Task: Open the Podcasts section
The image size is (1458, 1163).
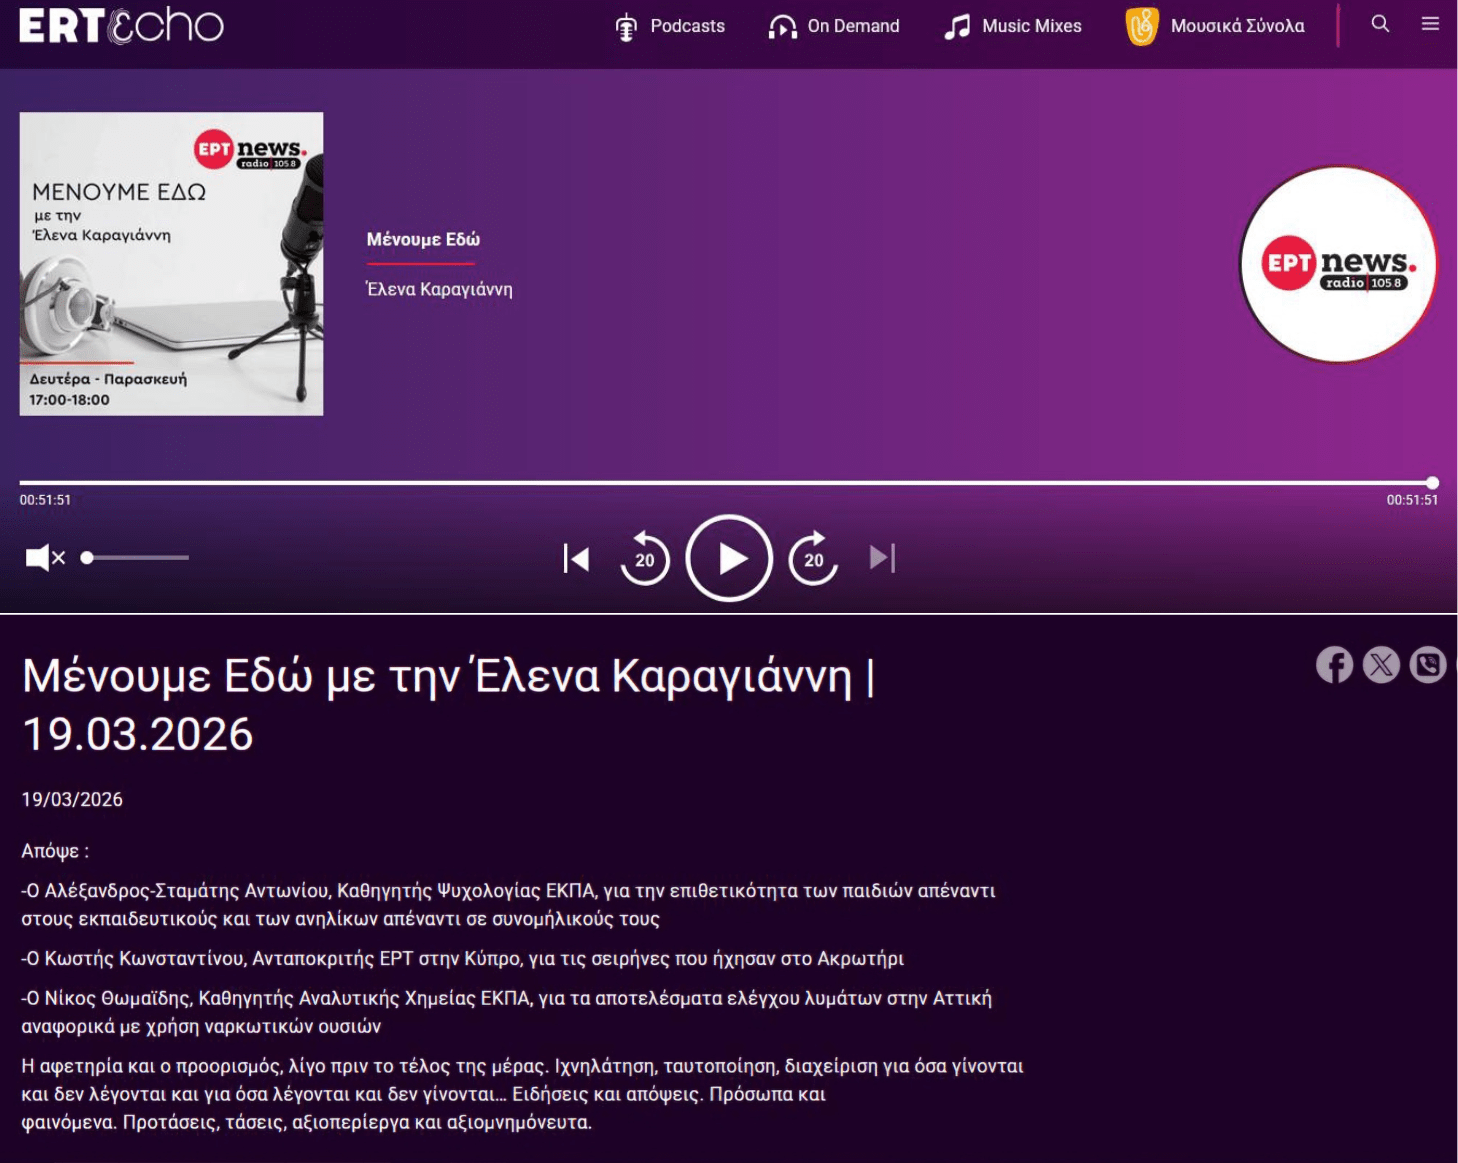Action: (x=670, y=26)
